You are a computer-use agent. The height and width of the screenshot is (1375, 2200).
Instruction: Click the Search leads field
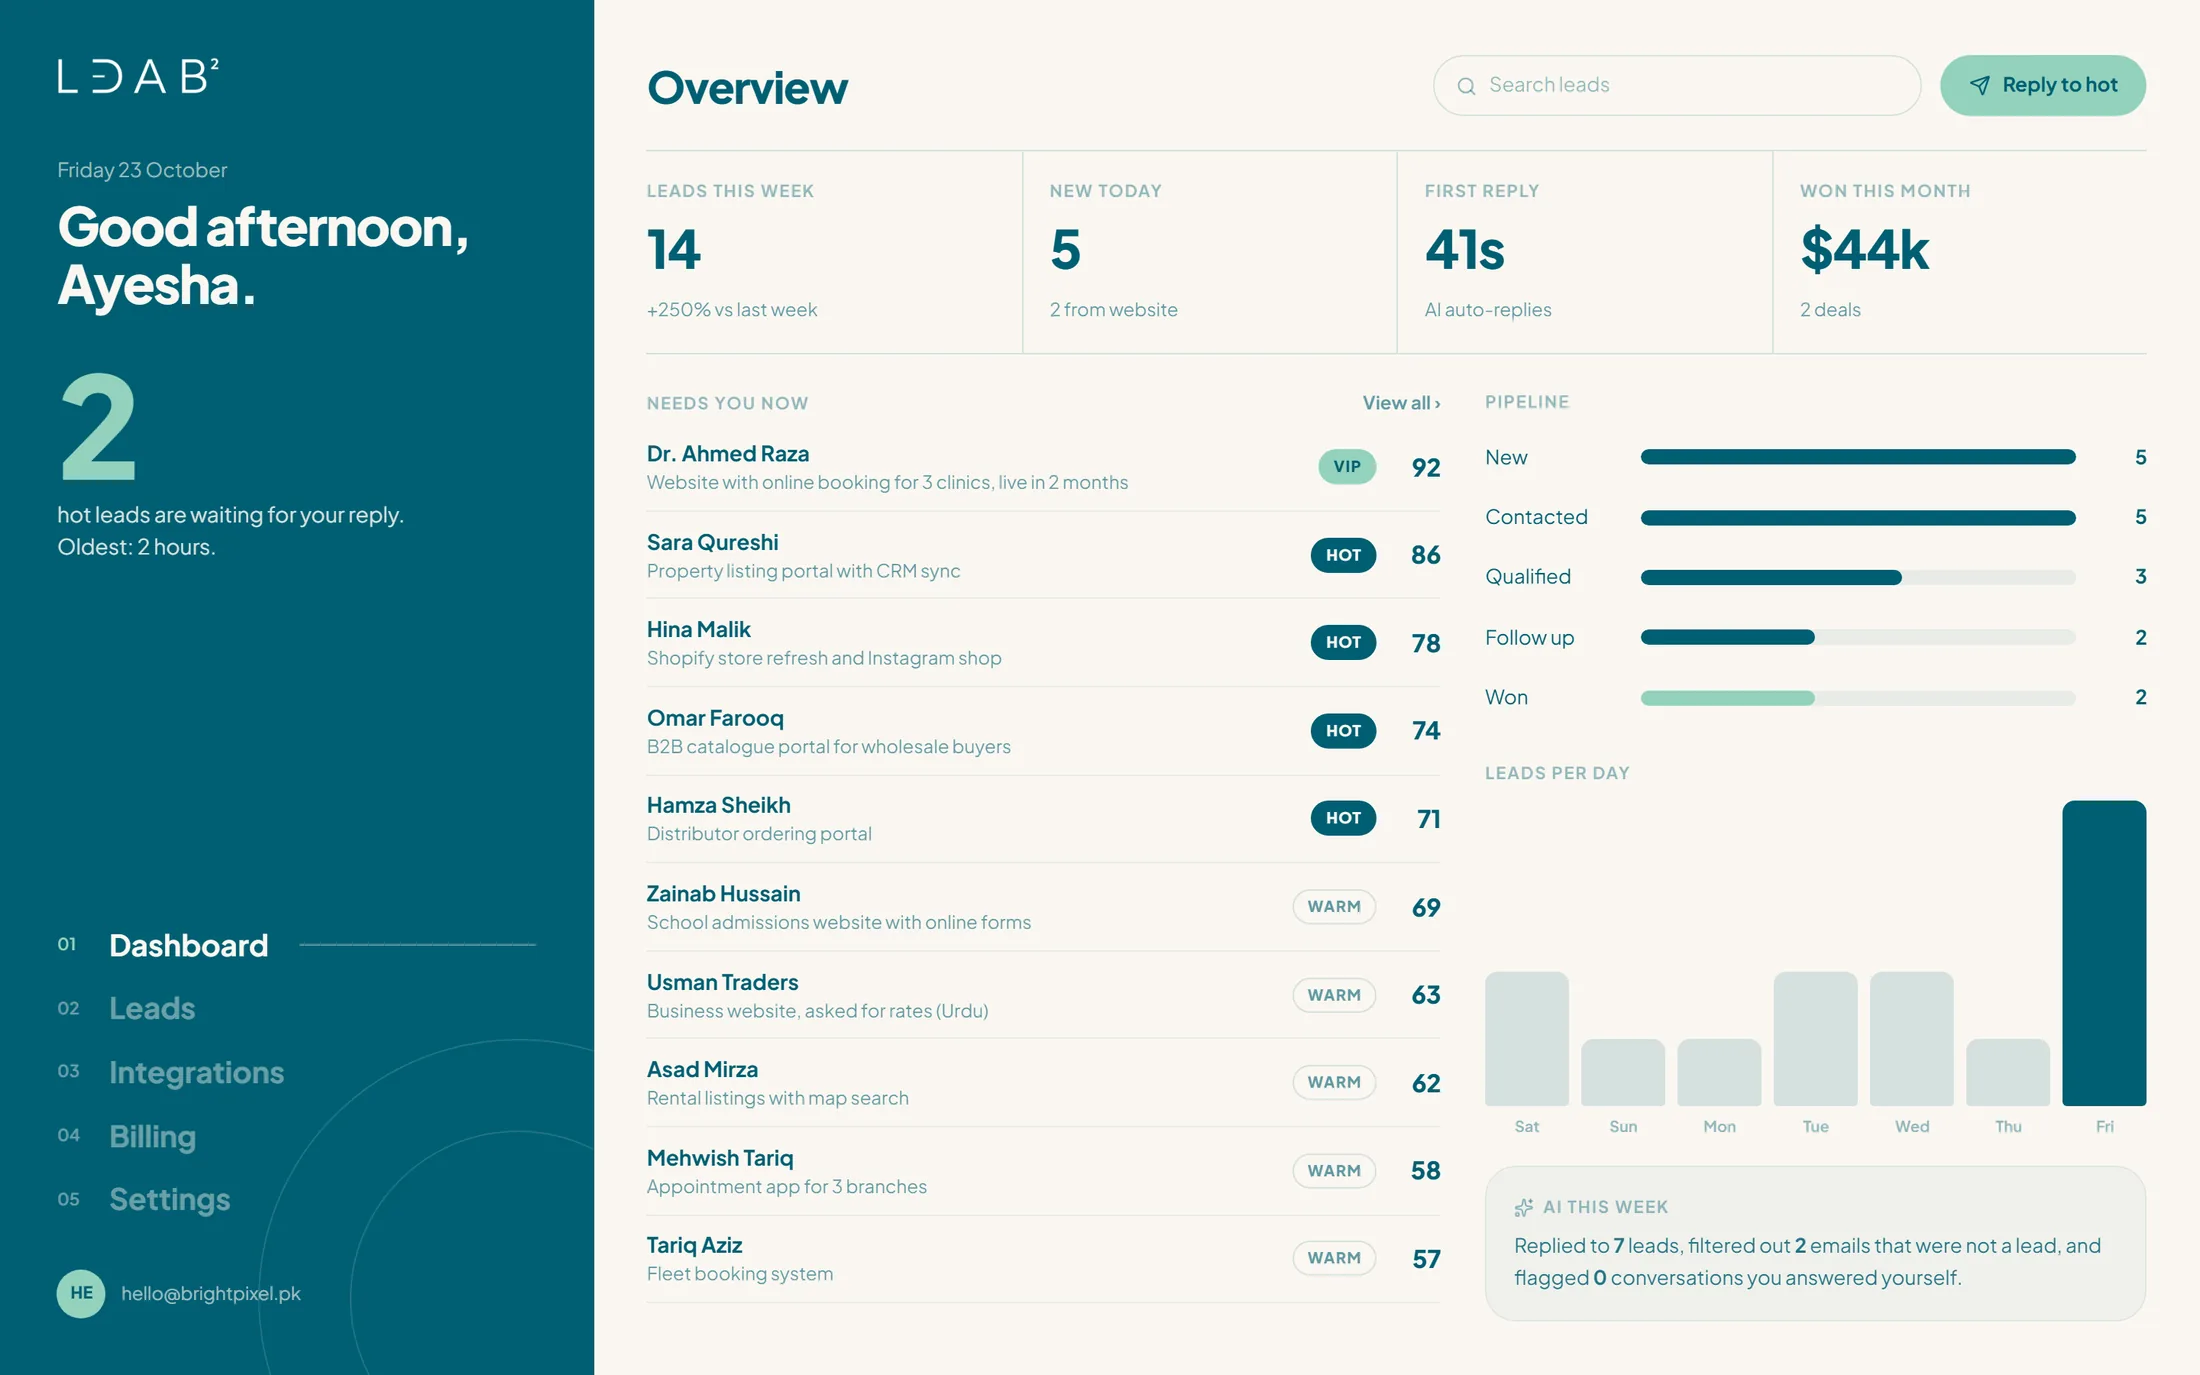pyautogui.click(x=1677, y=85)
